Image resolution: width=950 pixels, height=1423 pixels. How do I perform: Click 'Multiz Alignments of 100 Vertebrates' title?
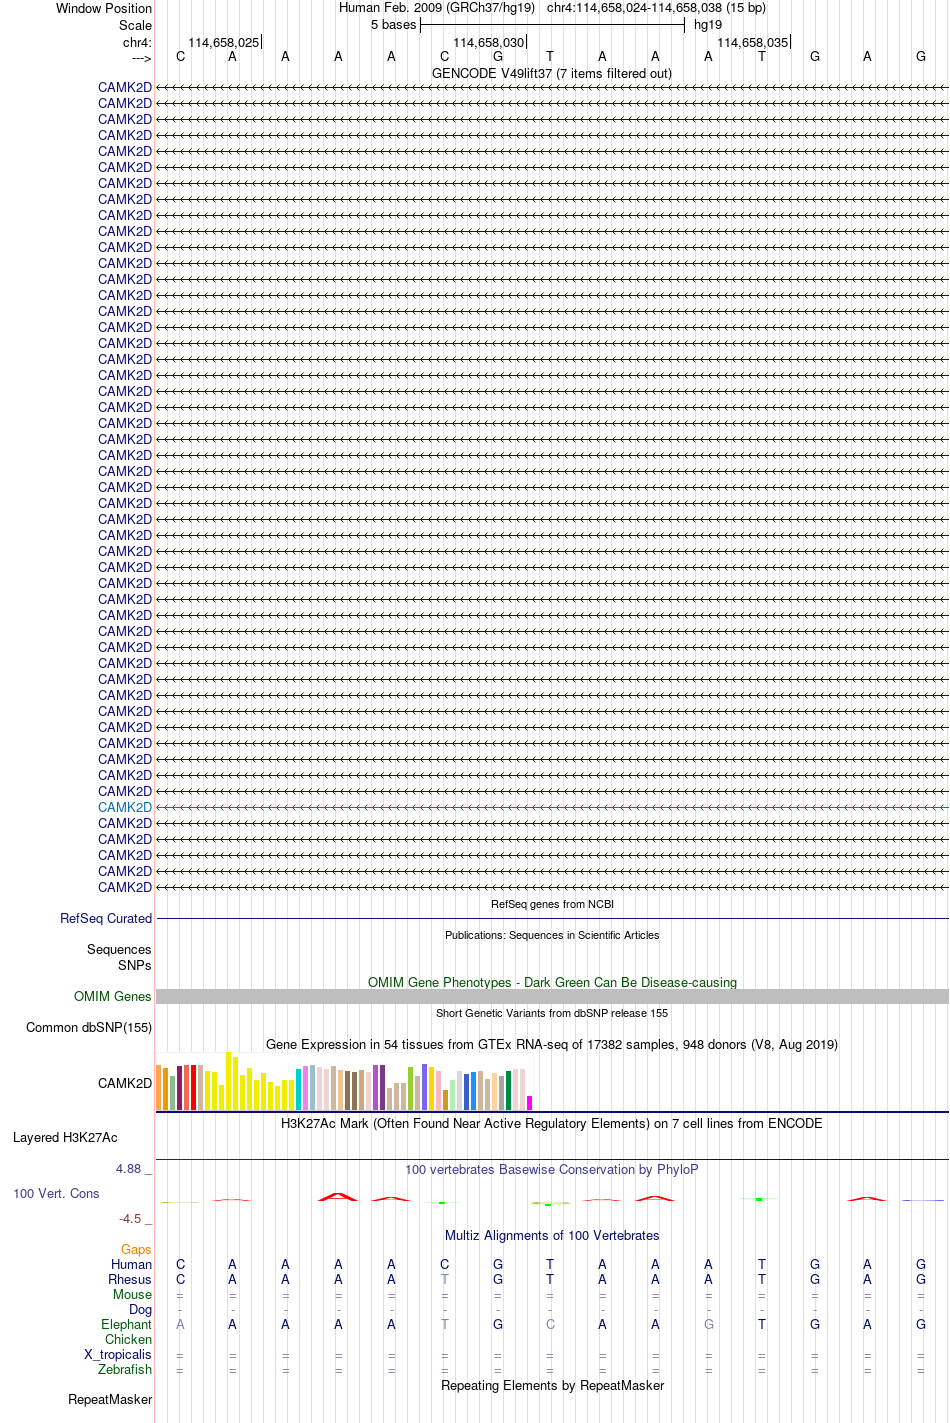click(552, 1235)
